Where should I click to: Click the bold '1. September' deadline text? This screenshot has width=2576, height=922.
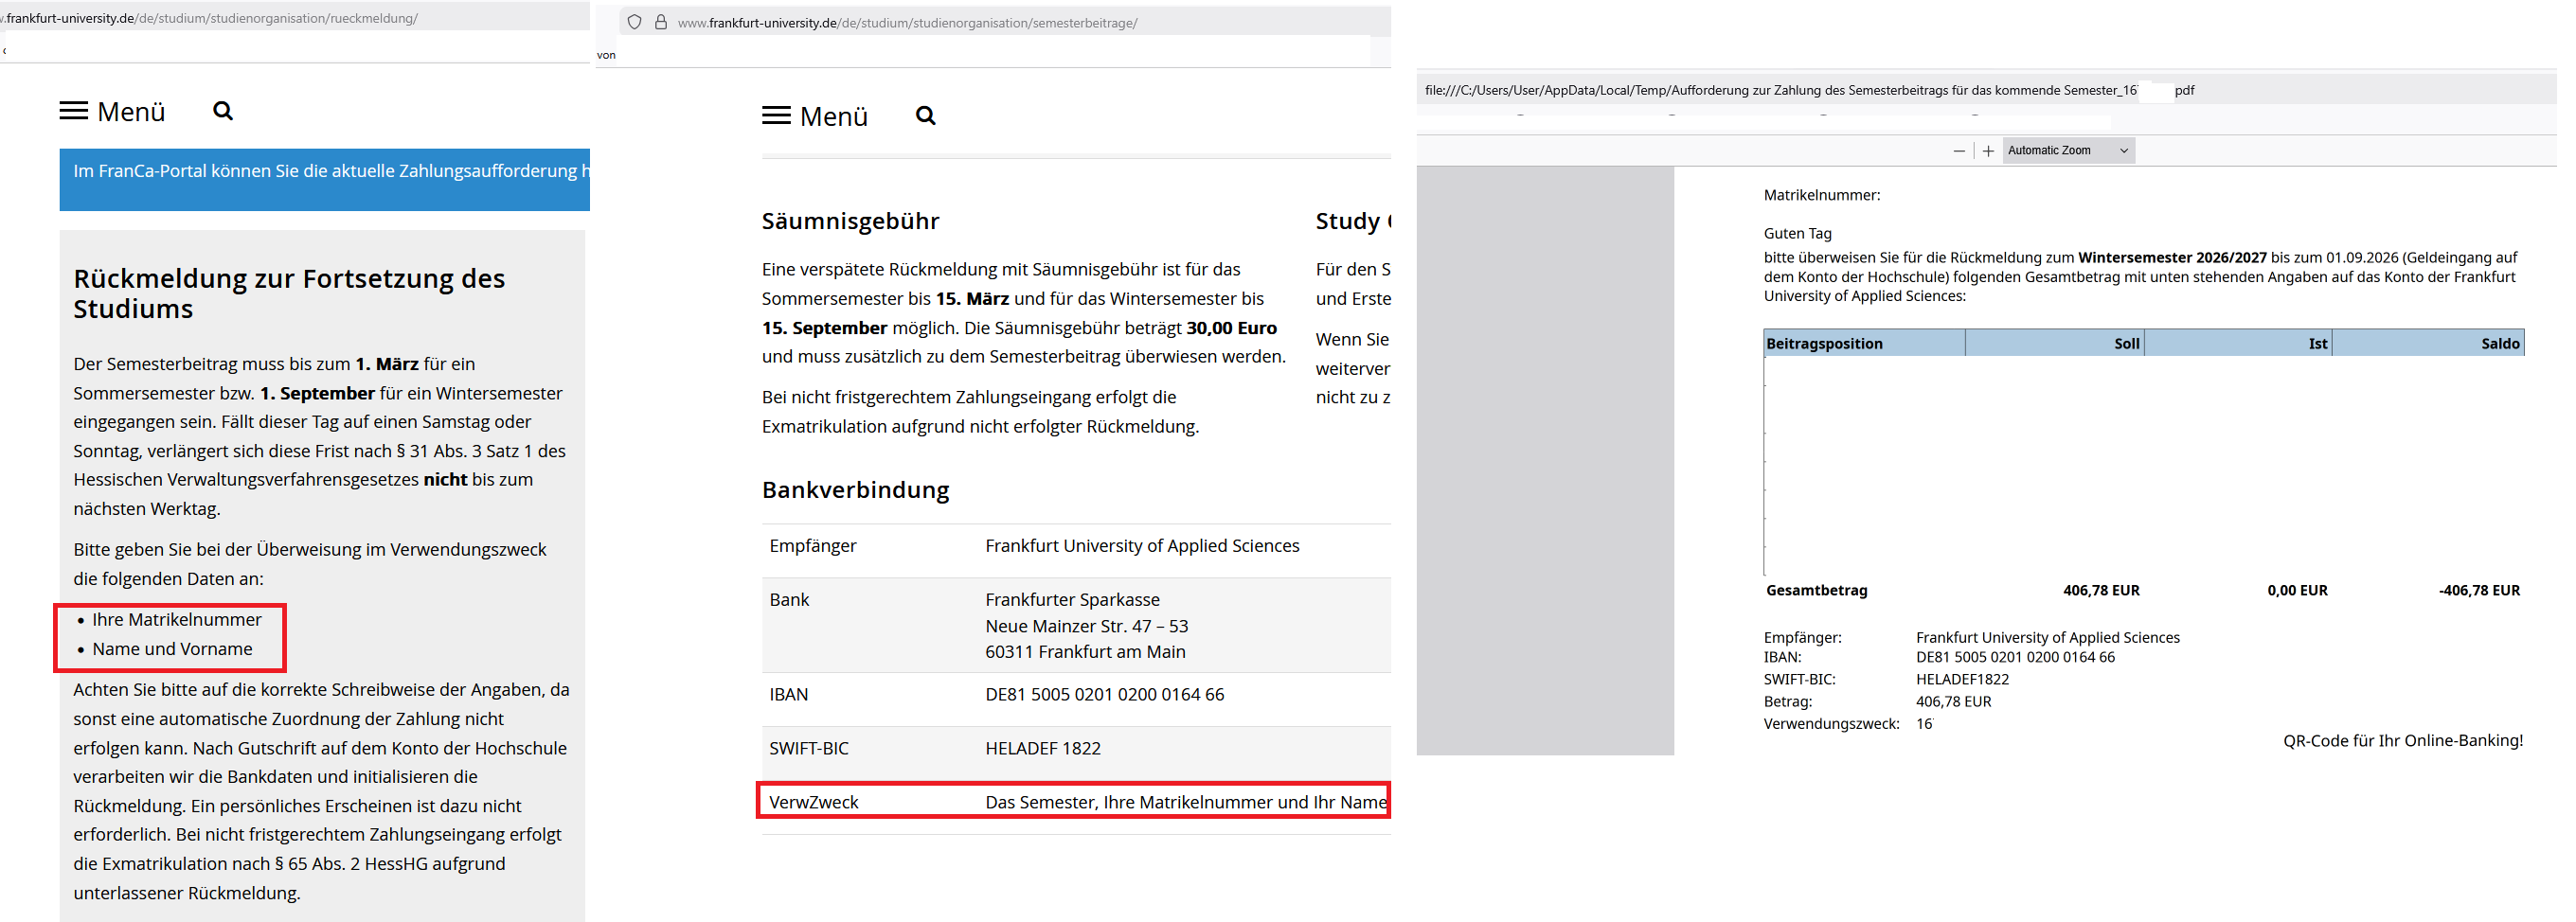(x=317, y=393)
